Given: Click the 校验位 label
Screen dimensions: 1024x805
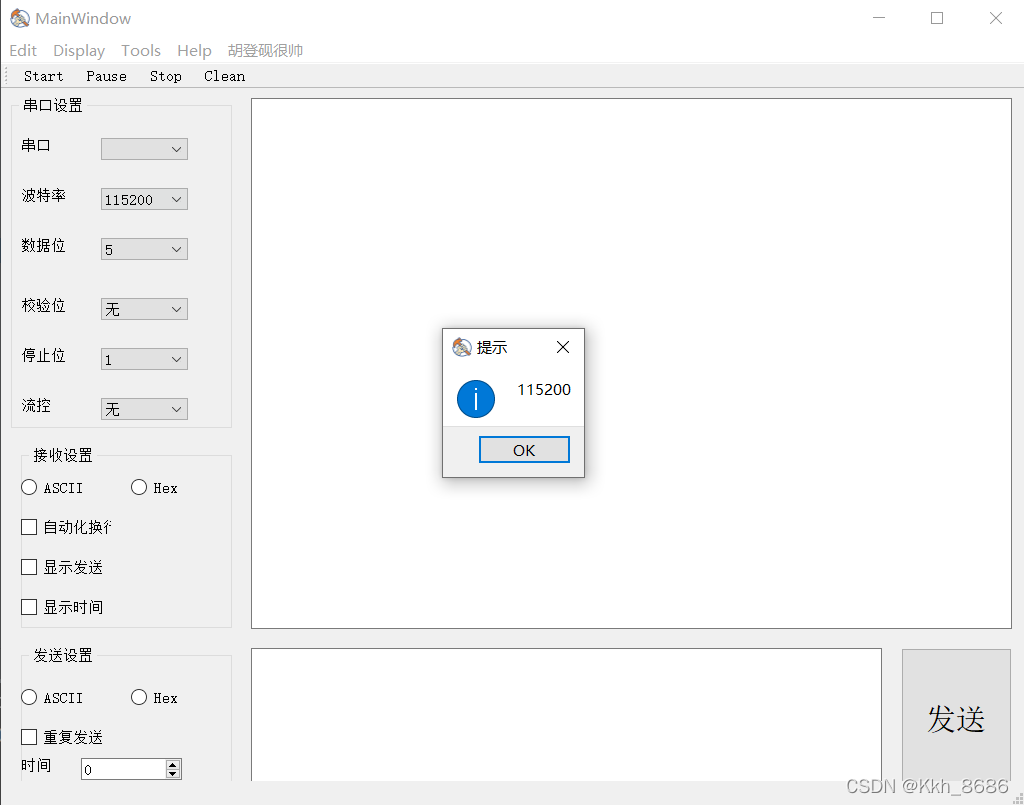Looking at the screenshot, I should [44, 305].
